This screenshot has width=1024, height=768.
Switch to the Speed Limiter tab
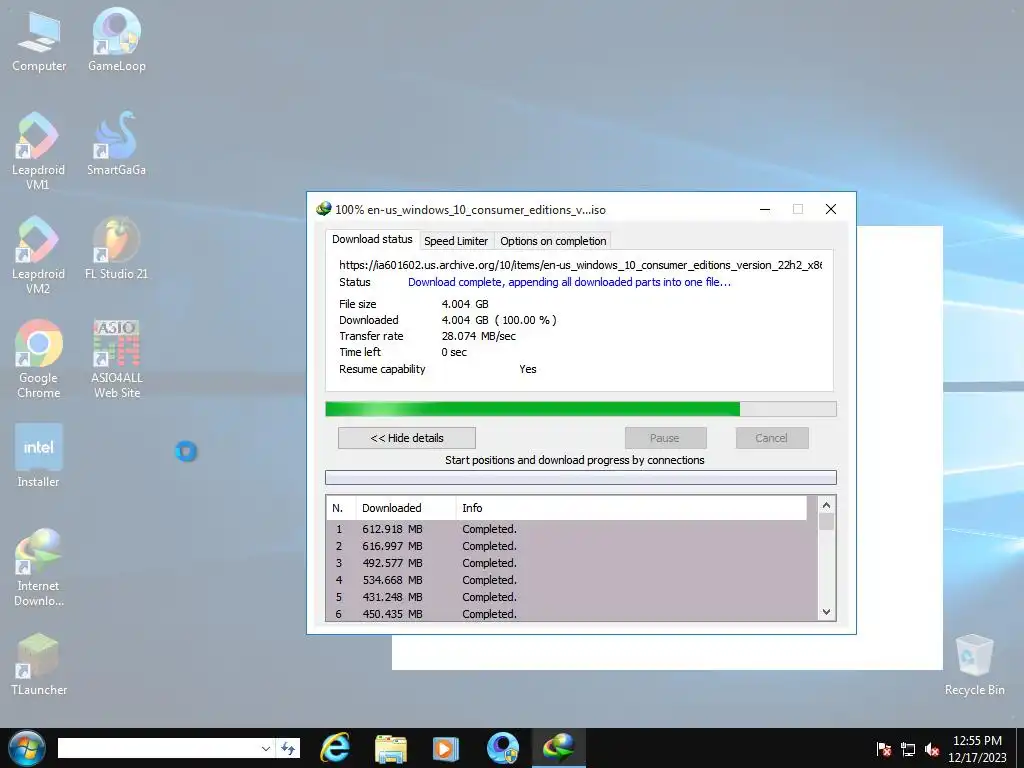coord(456,241)
